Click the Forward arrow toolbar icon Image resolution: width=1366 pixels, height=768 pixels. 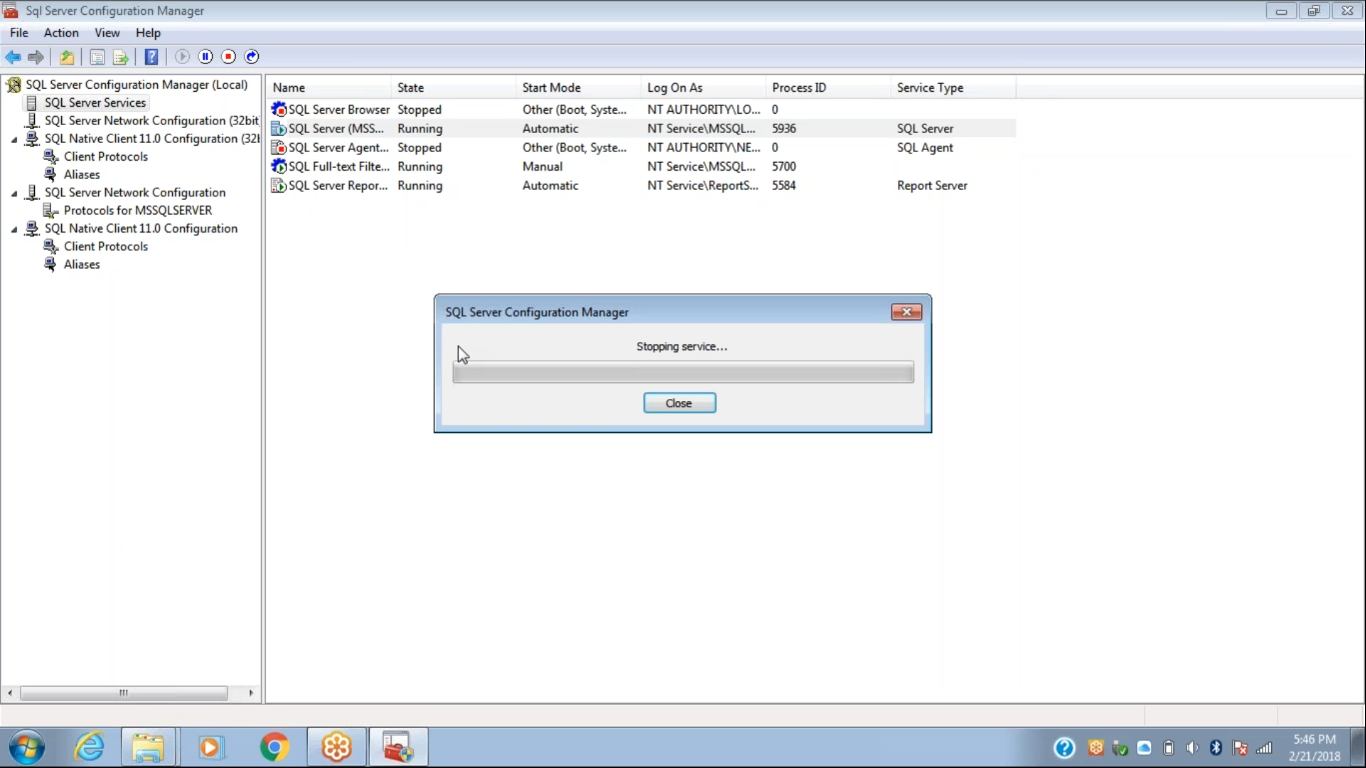pyautogui.click(x=36, y=57)
